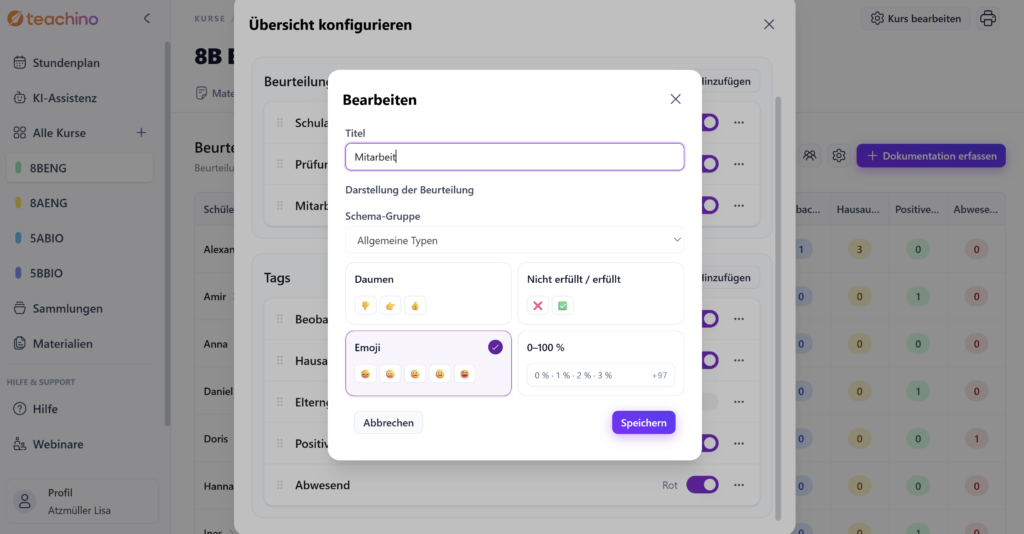Screen dimensions: 1024x534
Task: Collapse the sidebar with the arrow icon
Action: click(x=147, y=18)
